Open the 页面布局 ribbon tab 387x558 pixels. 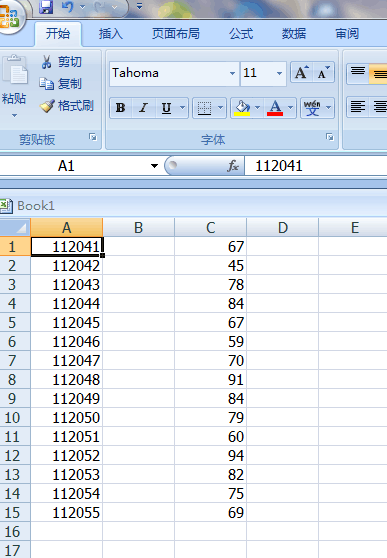coord(176,34)
